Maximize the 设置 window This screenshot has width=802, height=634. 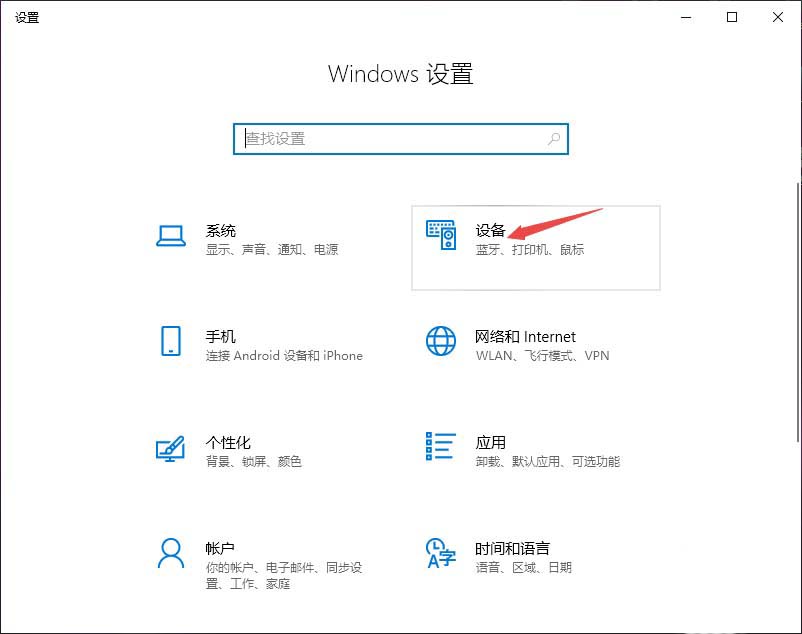[x=732, y=17]
